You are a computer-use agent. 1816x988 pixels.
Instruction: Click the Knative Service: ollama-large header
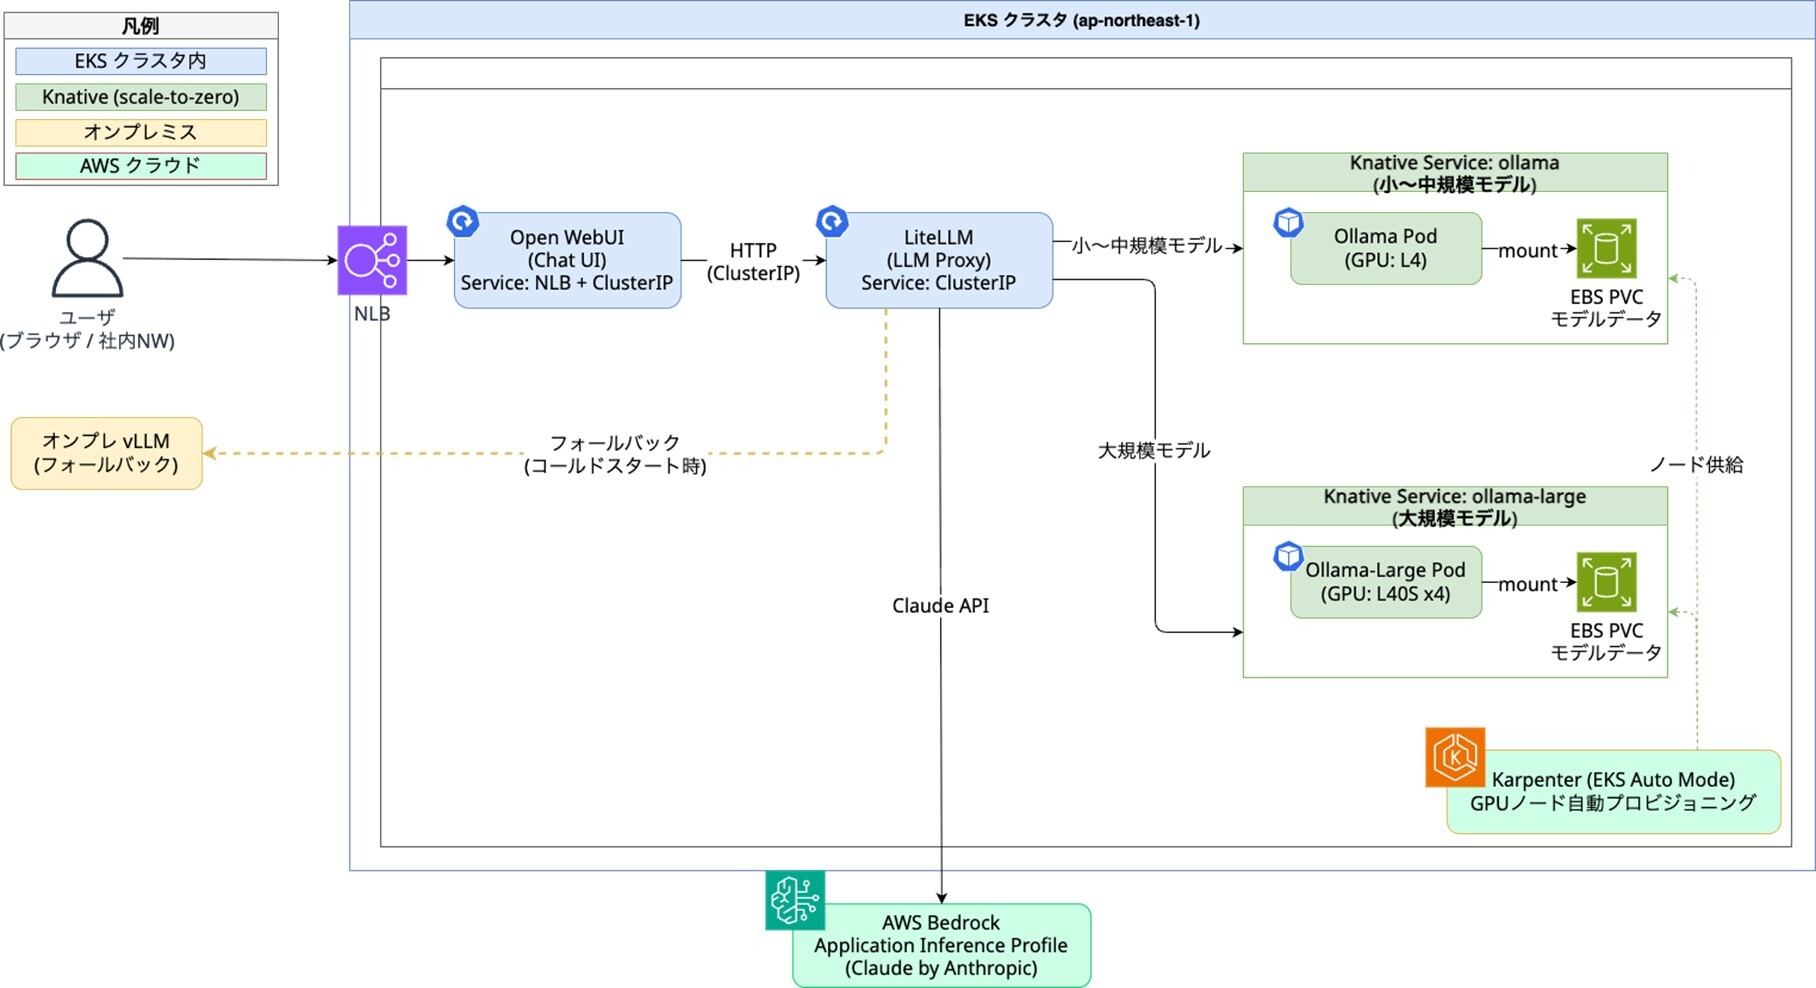tap(1455, 506)
